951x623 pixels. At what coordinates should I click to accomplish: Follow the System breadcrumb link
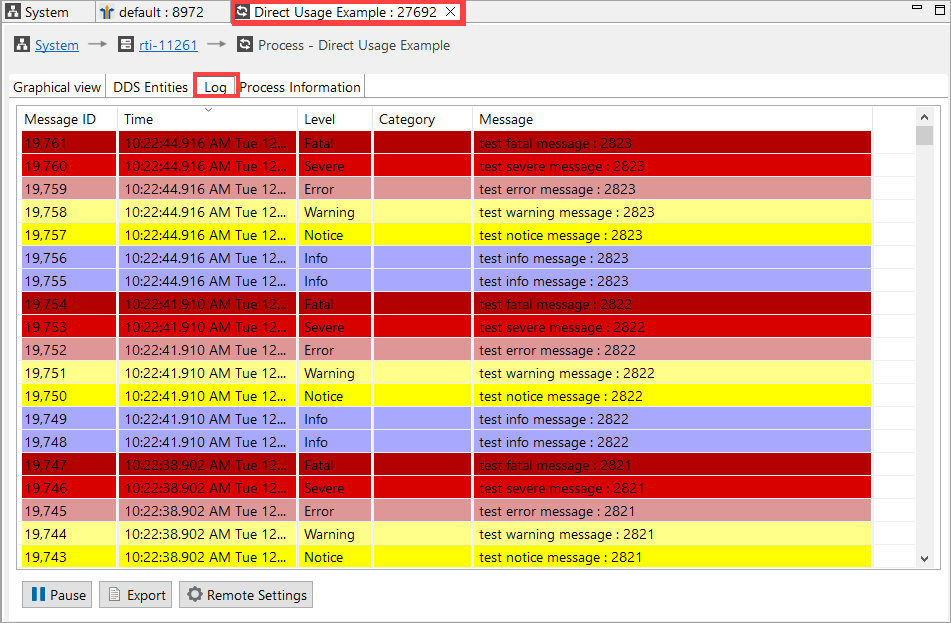pos(56,45)
